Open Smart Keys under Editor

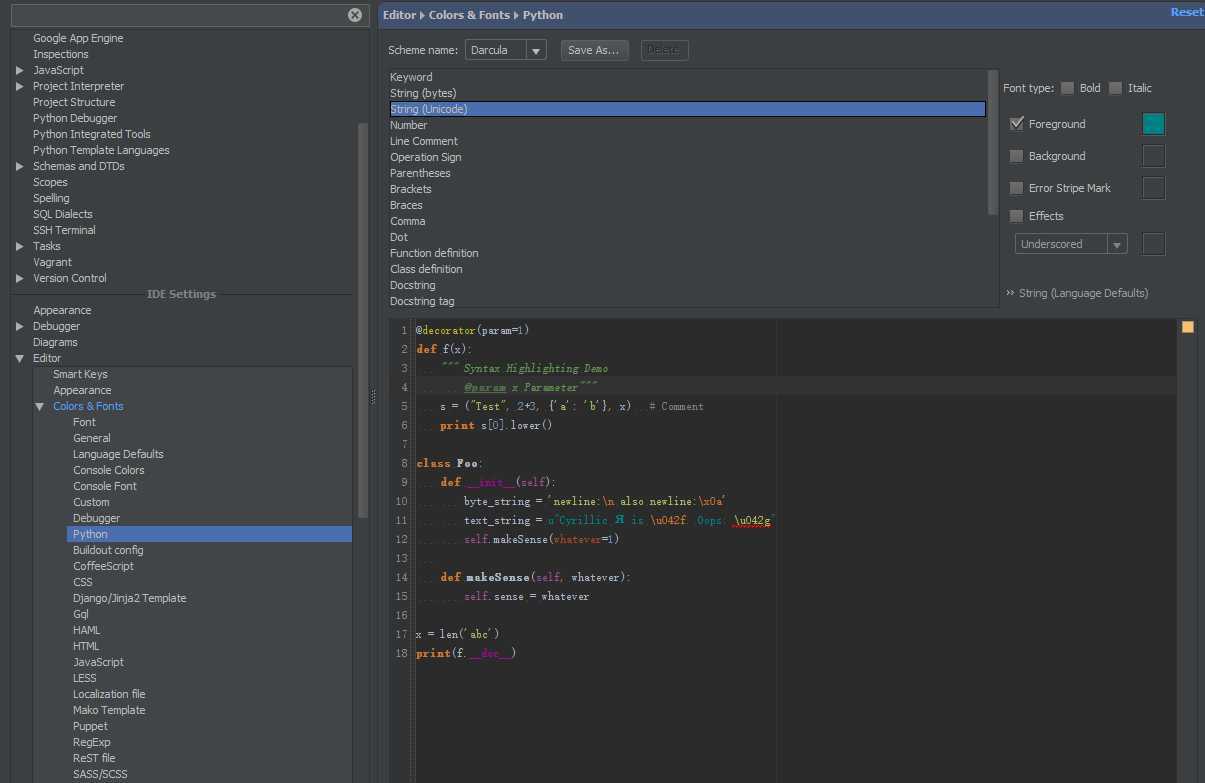(x=80, y=374)
